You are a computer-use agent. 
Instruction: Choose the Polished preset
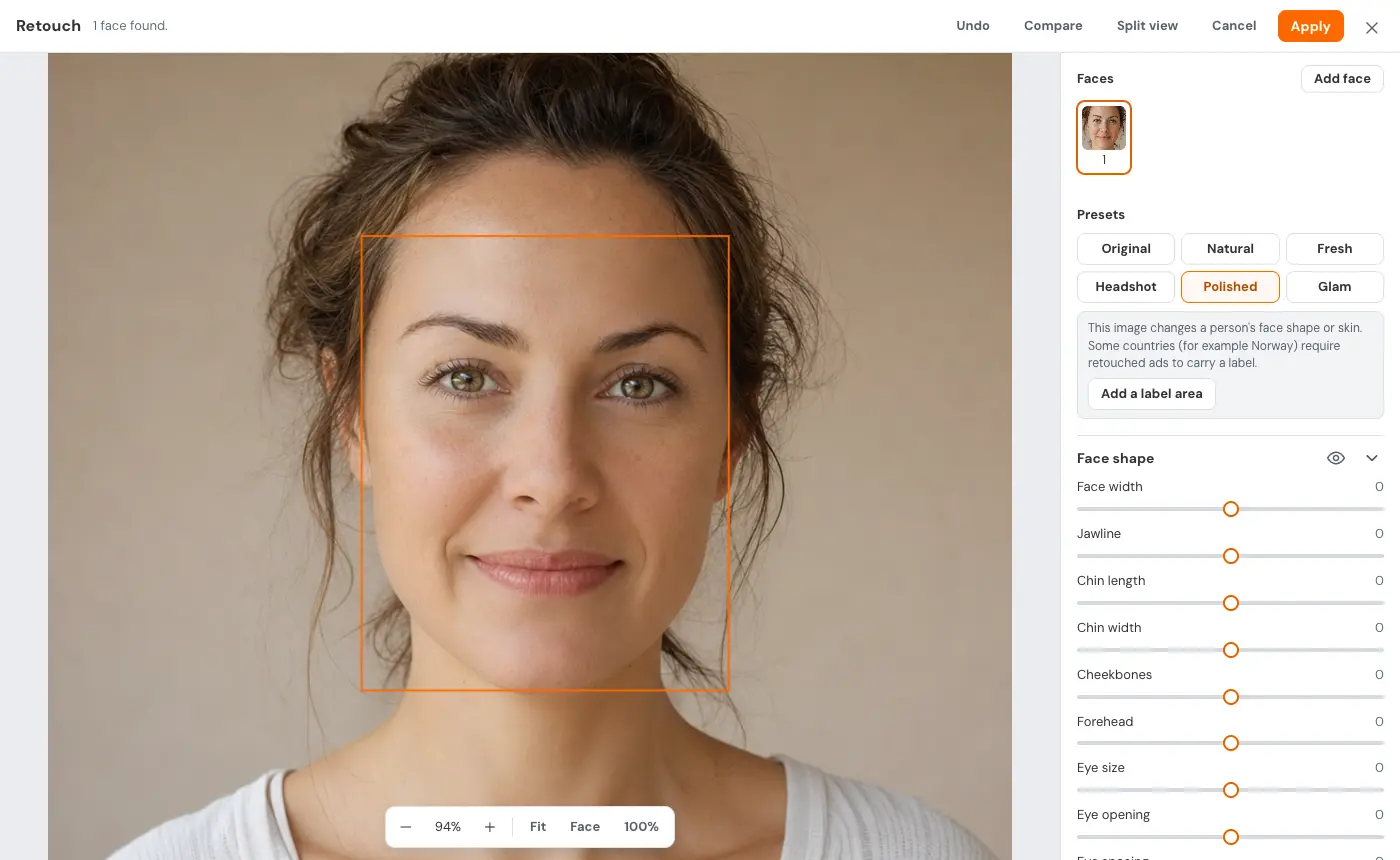1230,287
